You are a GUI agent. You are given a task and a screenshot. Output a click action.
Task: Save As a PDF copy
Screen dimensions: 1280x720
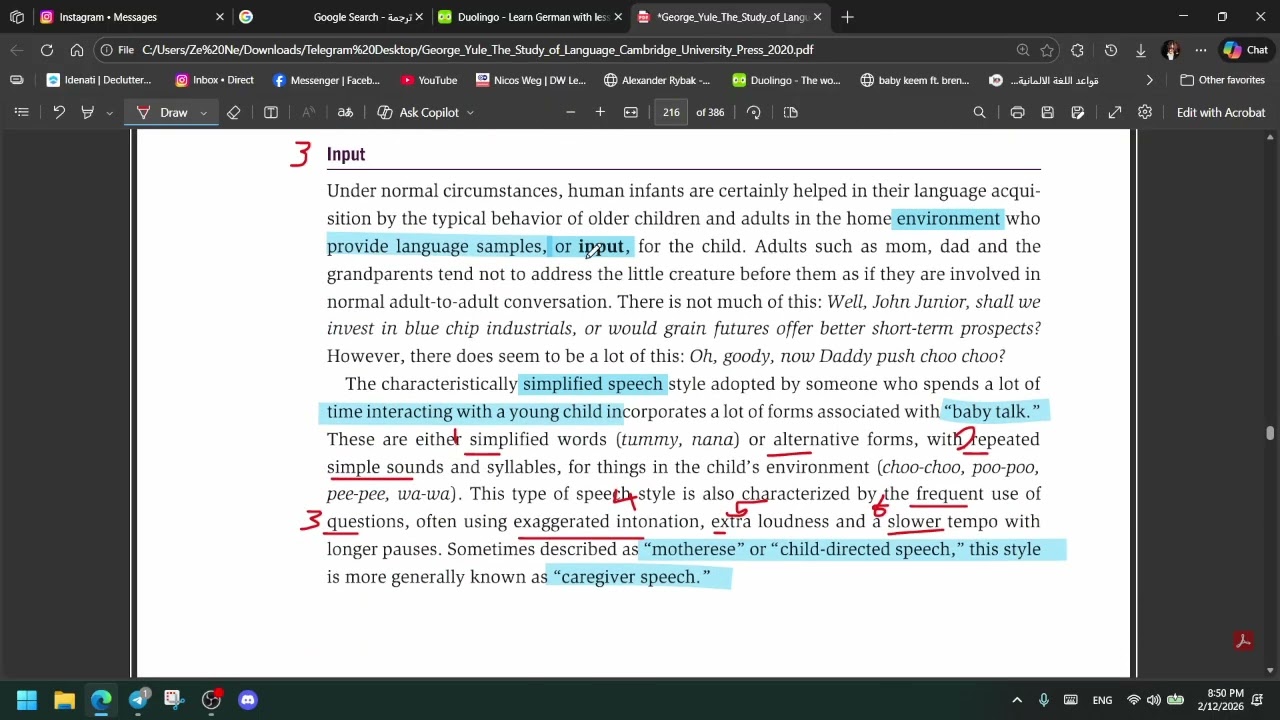click(1077, 112)
